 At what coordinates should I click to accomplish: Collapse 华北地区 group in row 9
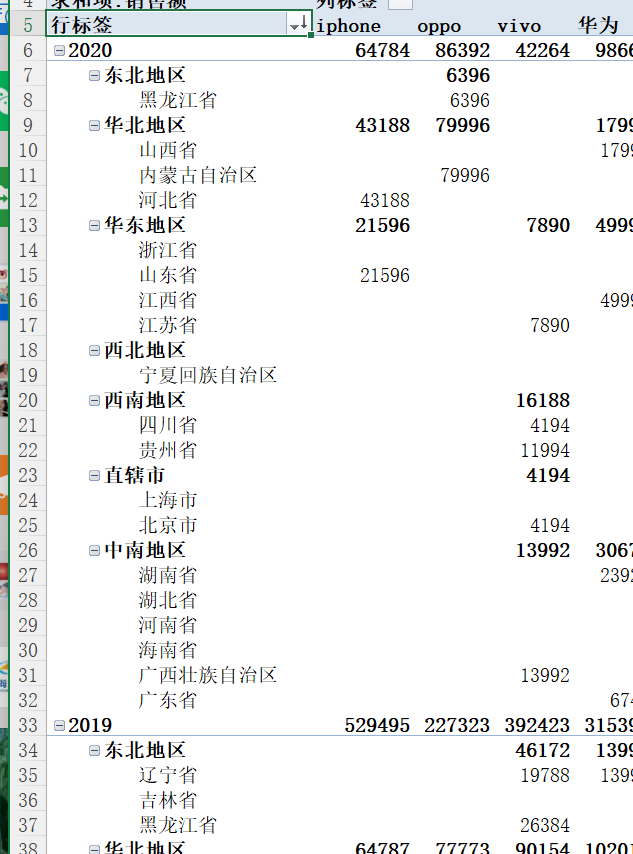coord(94,126)
